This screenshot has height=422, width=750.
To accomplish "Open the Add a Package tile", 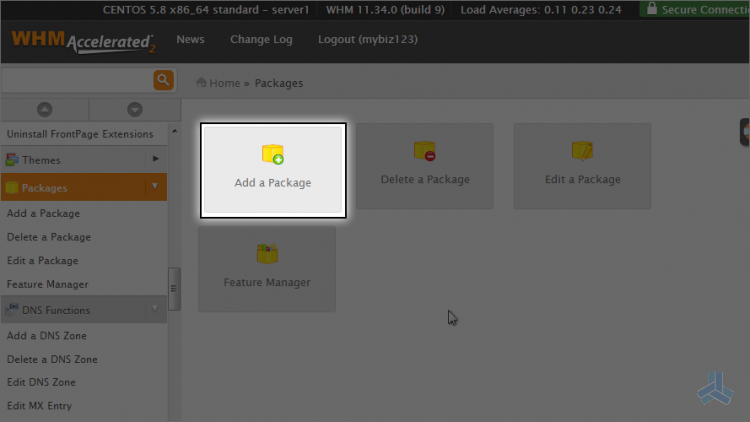I will [273, 170].
